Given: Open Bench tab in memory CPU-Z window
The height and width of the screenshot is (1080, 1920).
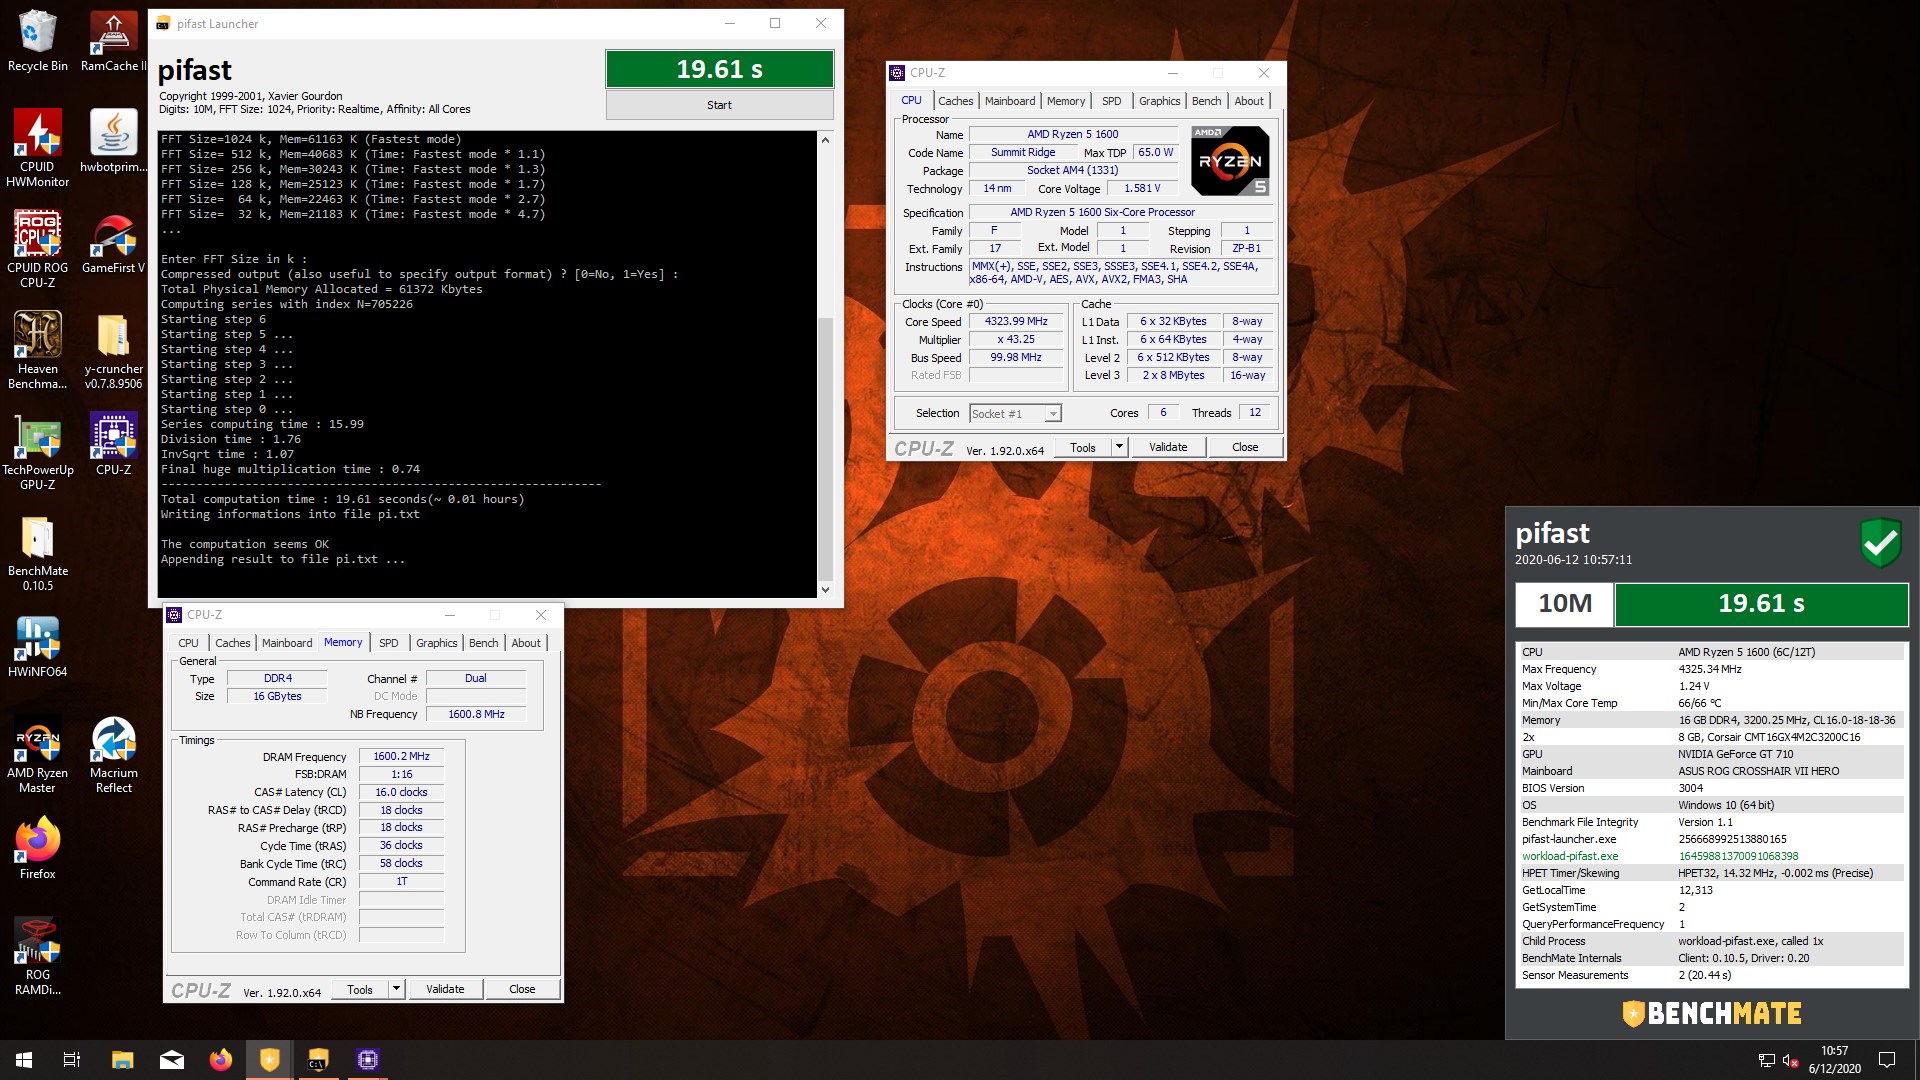Looking at the screenshot, I should pos(483,643).
